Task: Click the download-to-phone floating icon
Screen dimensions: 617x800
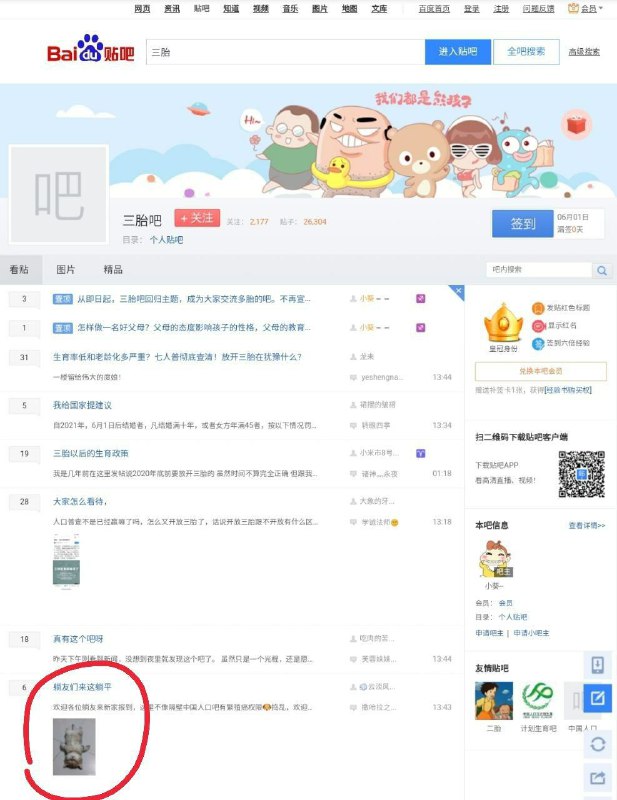Action: (598, 665)
